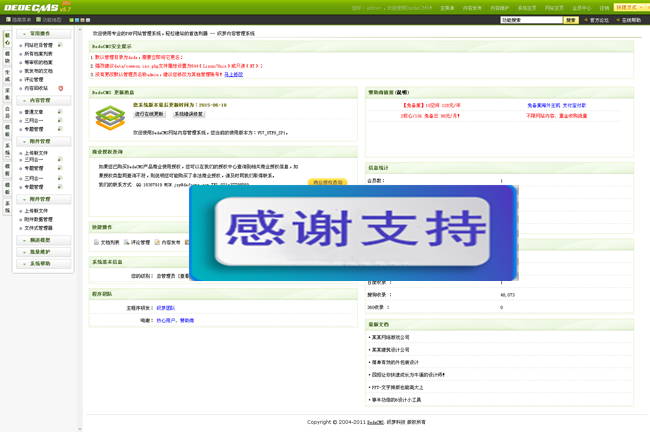Go to 系统主页 in the top menu

point(527,8)
